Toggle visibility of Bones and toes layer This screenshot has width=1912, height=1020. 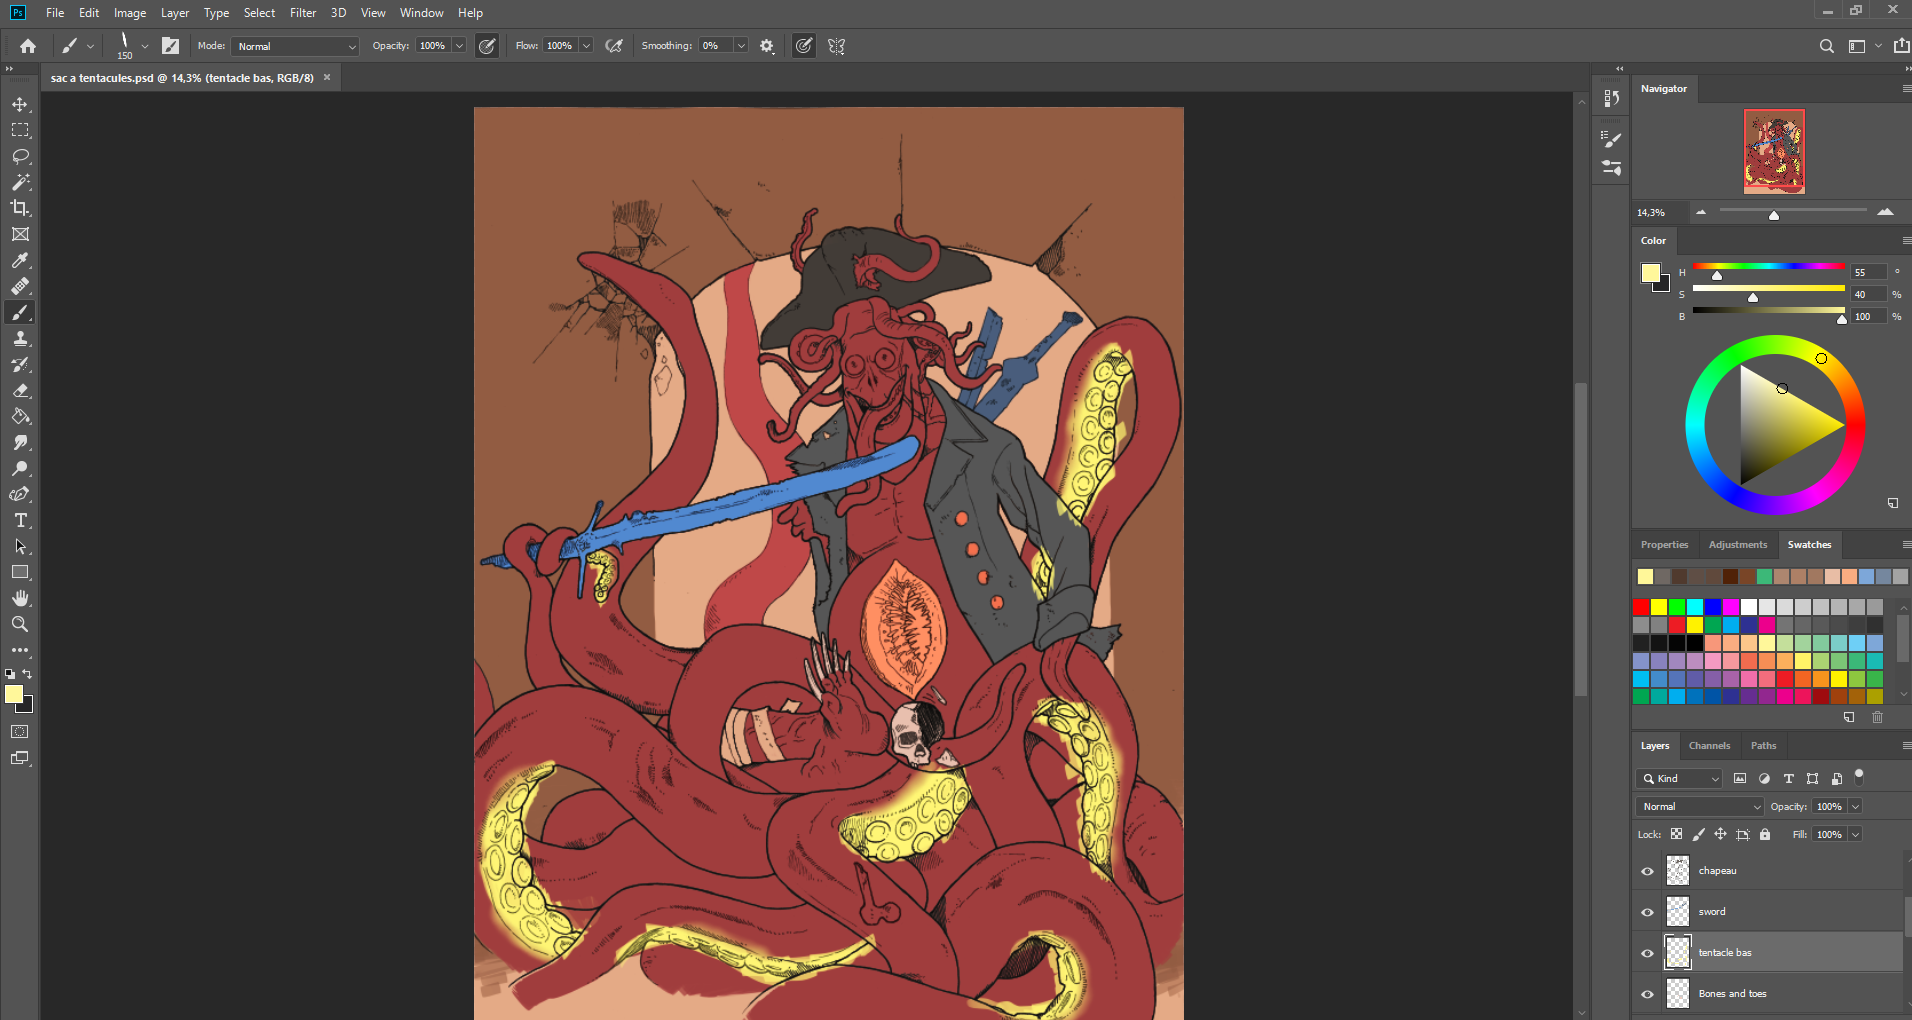pos(1647,994)
